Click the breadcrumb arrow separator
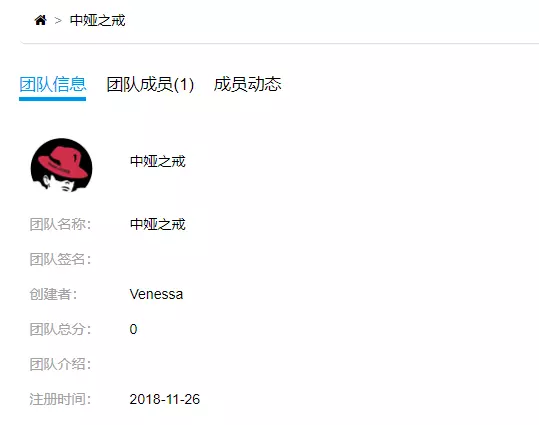Screen dimensions: 539x425 [x=58, y=21]
